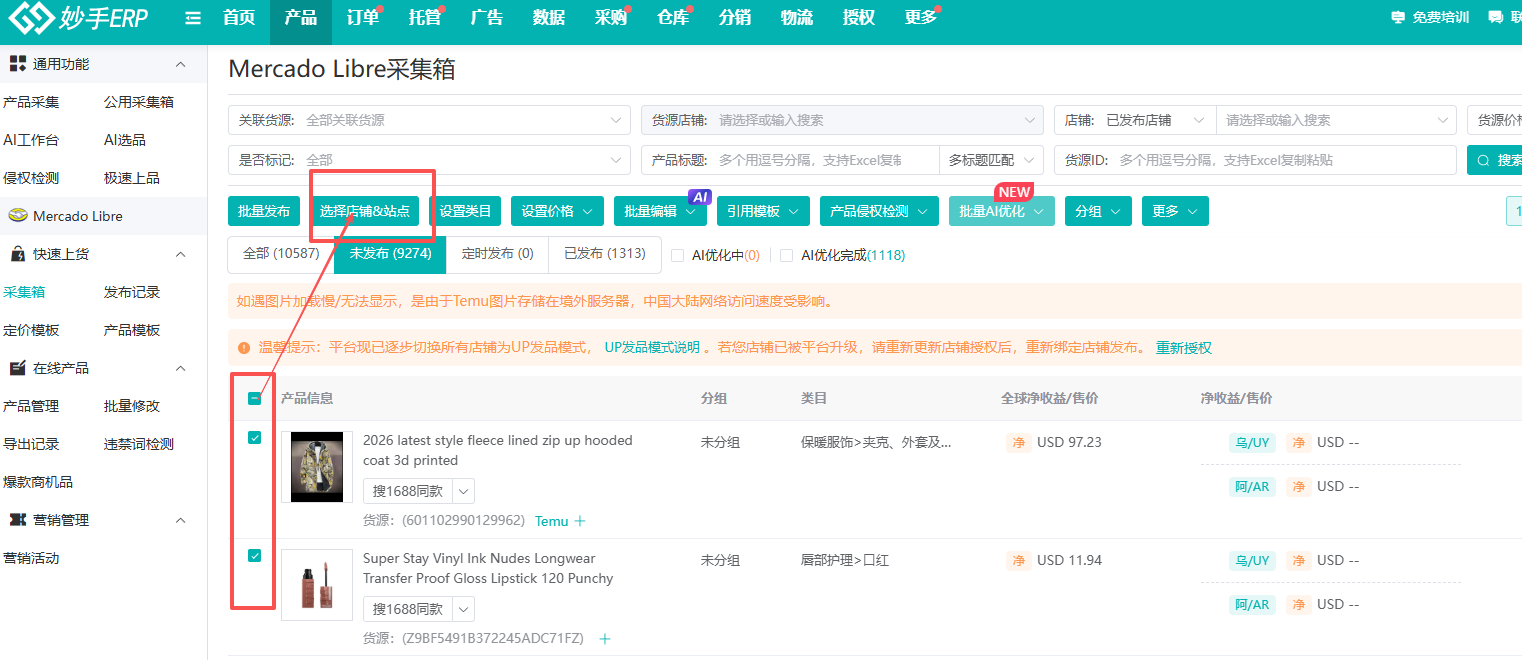Open the 首页 top menu
This screenshot has height=660, width=1522.
click(x=239, y=18)
